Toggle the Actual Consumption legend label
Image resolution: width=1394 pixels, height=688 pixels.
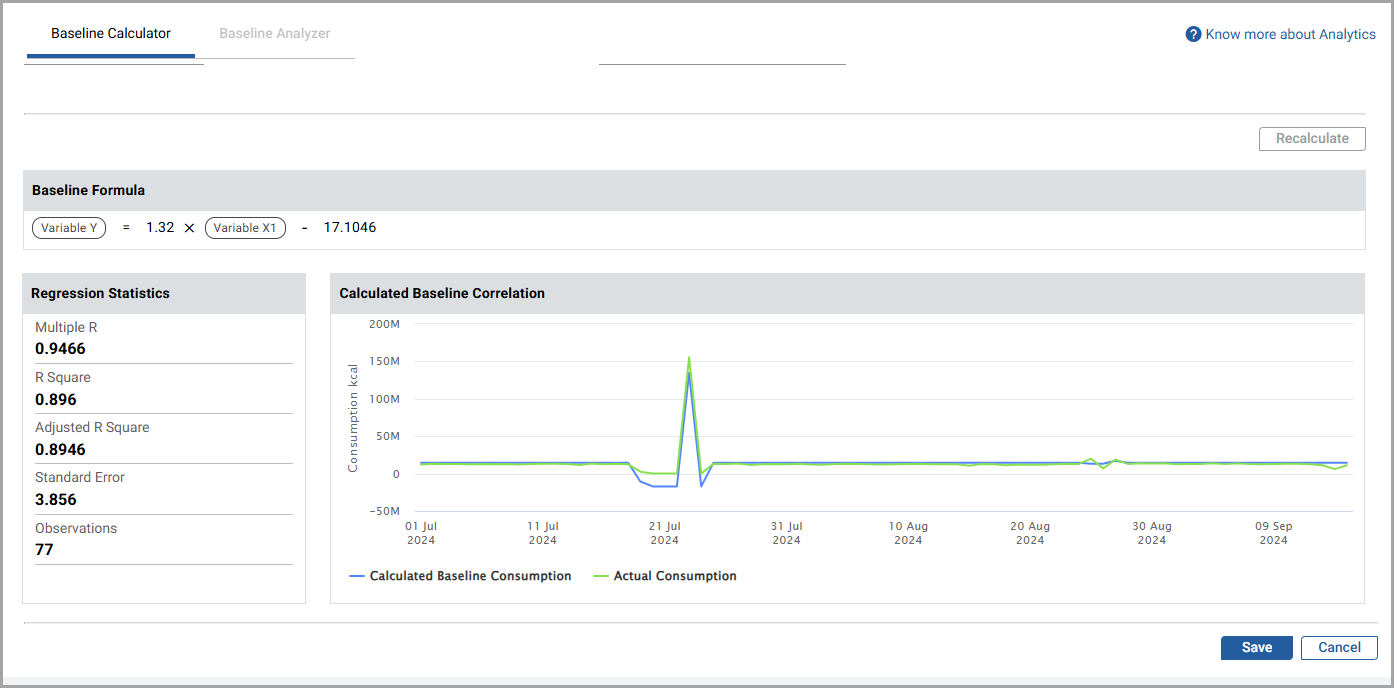point(675,576)
